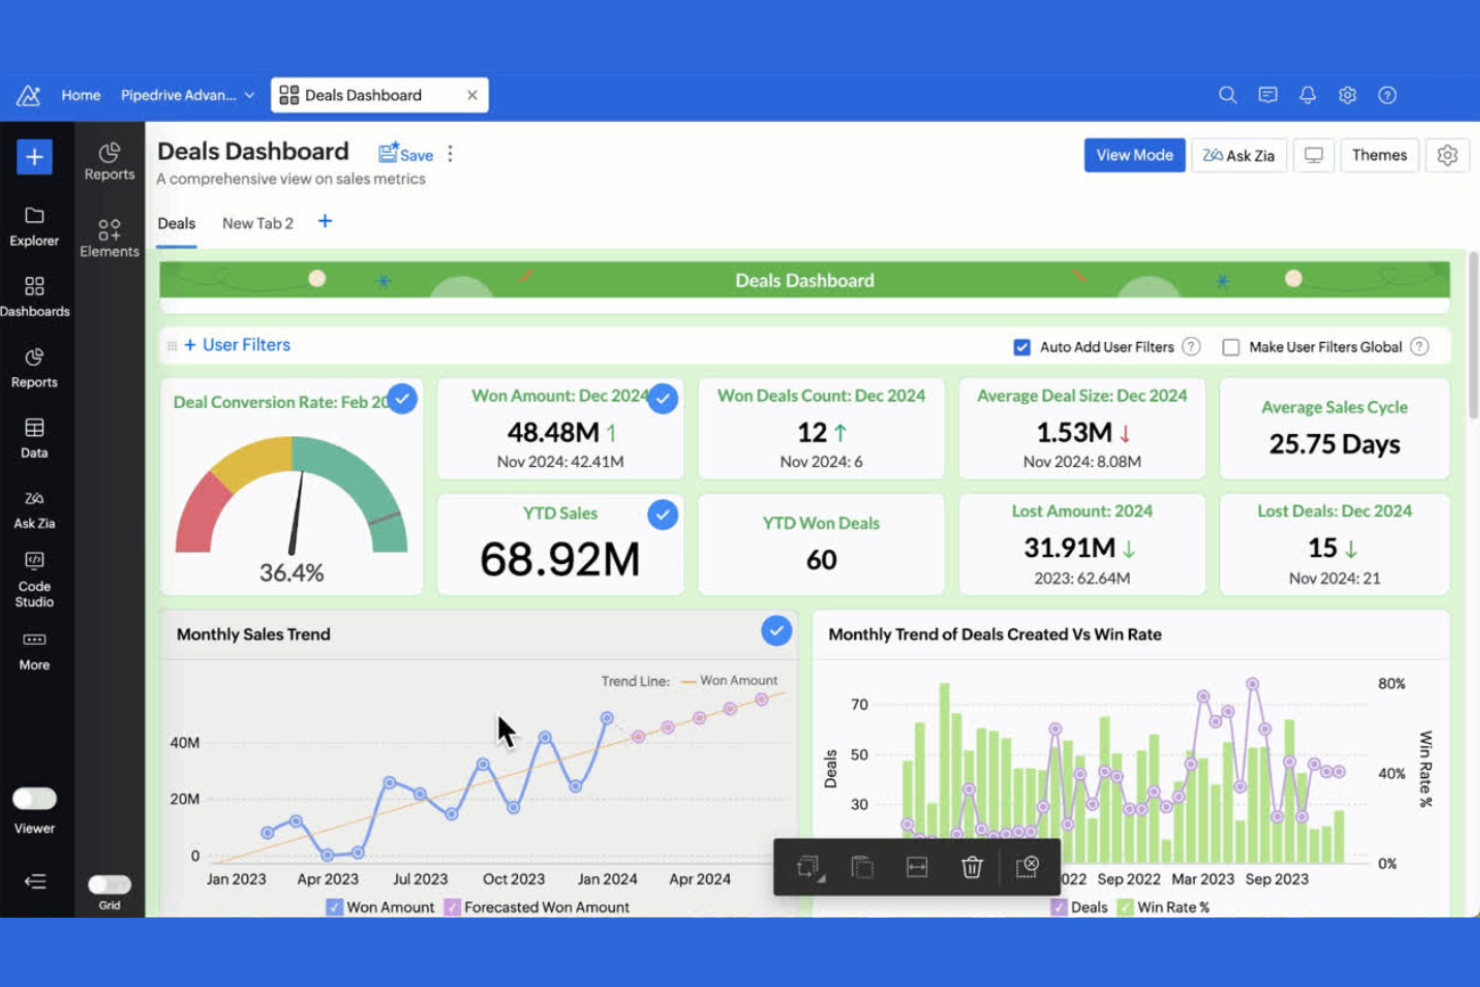Click Home in the top navigation
The height and width of the screenshot is (987, 1480).
coord(81,95)
